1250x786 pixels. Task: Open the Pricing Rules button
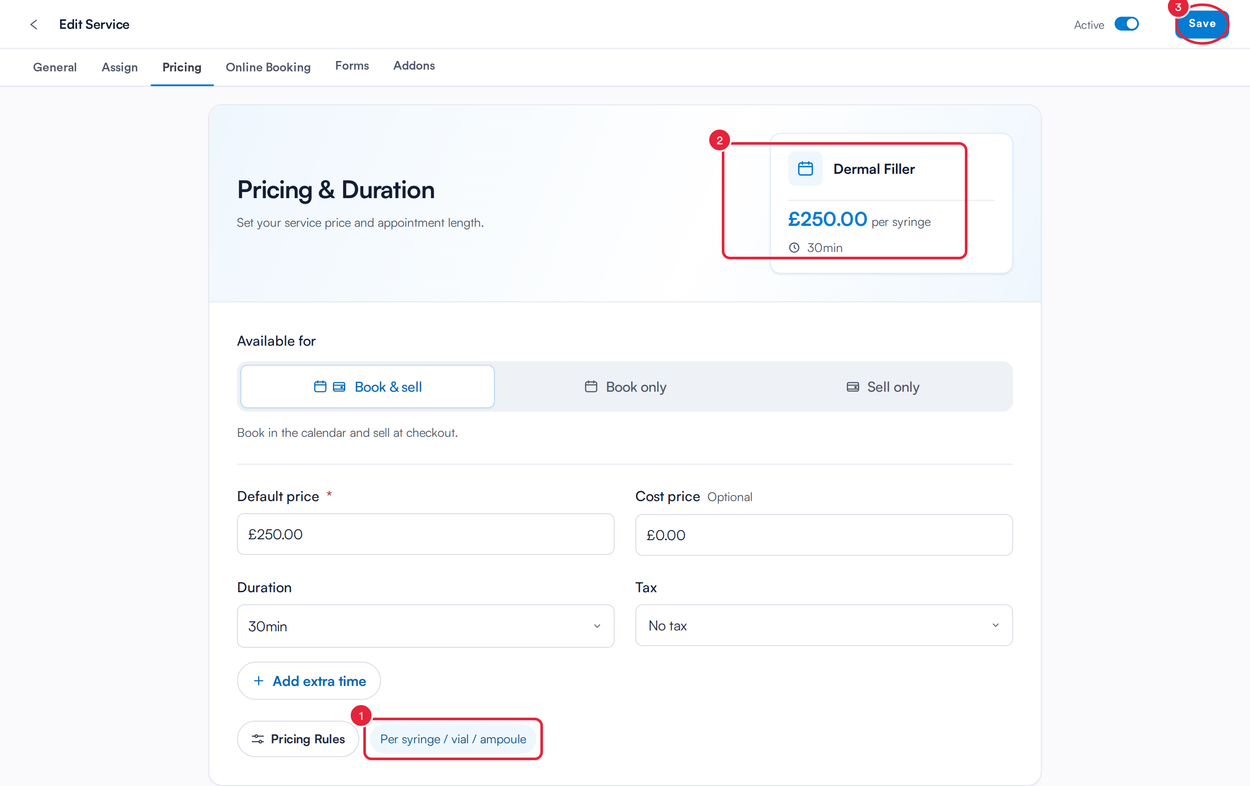(298, 739)
